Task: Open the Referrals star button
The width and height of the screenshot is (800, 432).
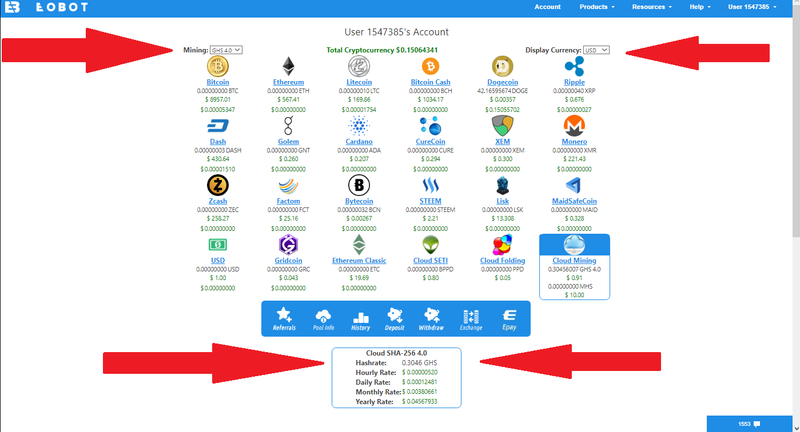Action: (284, 319)
